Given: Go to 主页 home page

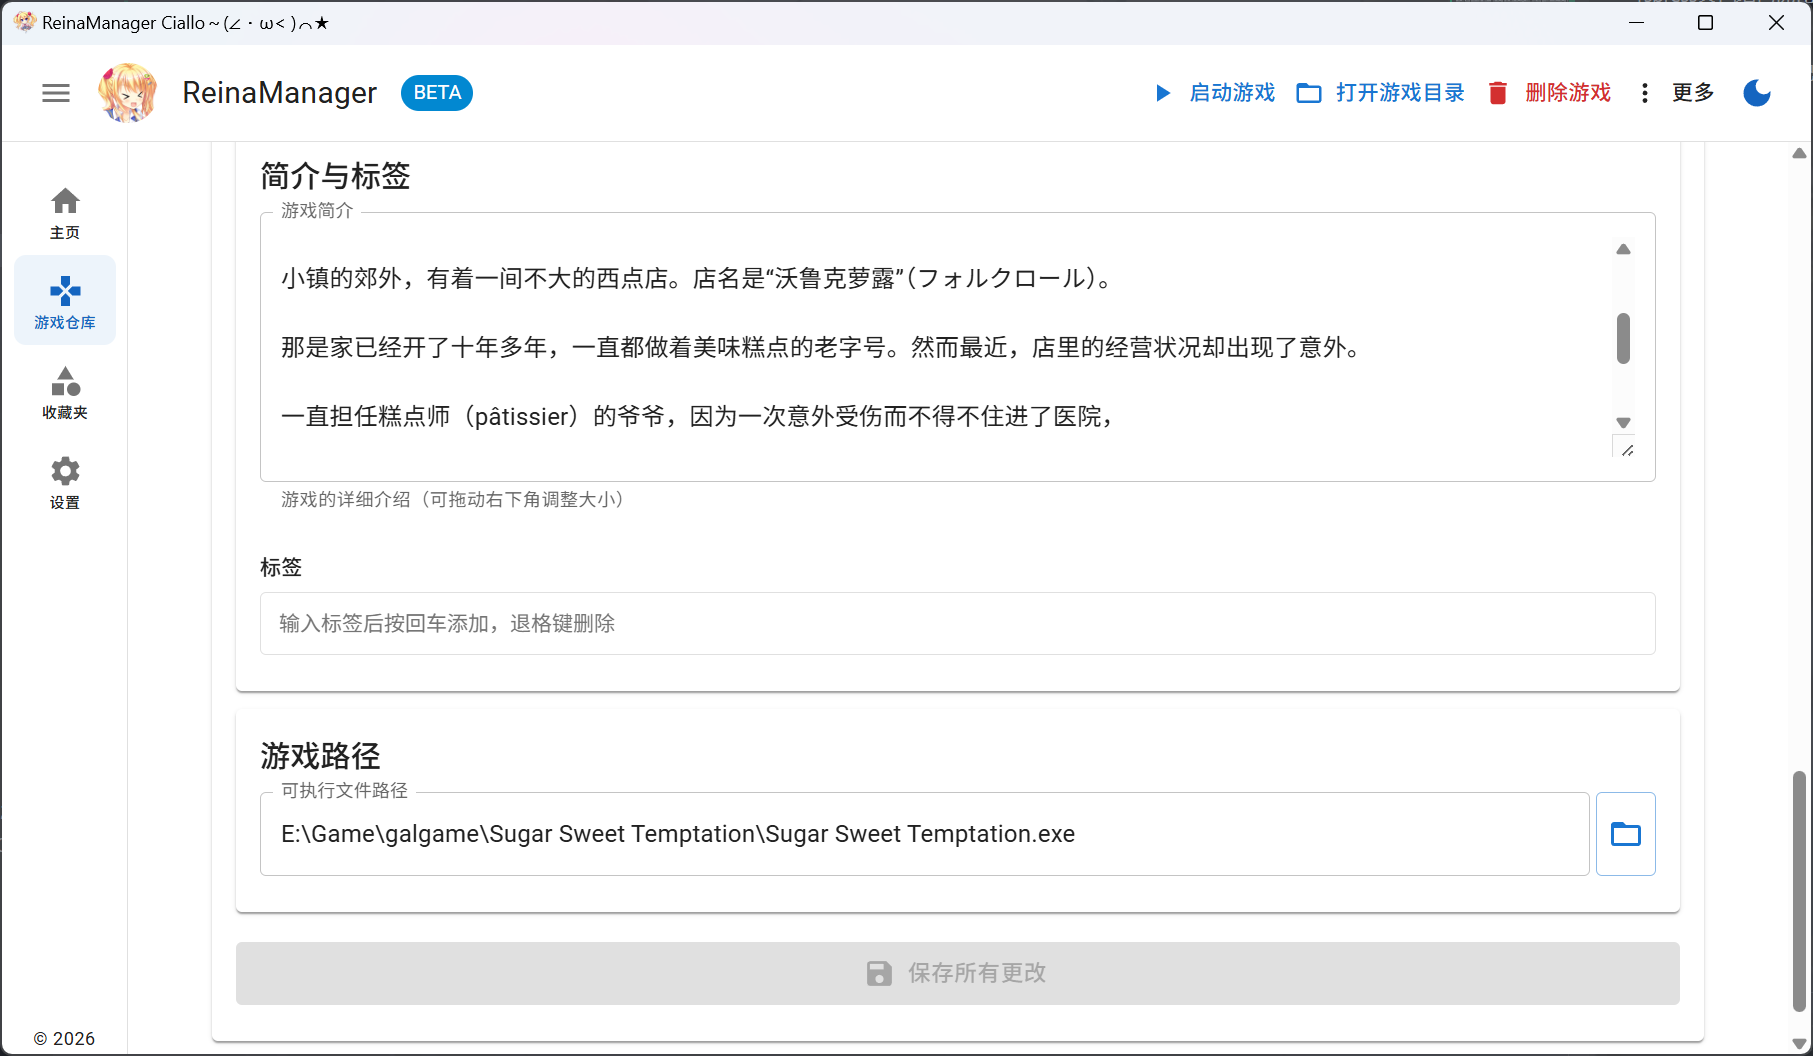Looking at the screenshot, I should [x=64, y=212].
